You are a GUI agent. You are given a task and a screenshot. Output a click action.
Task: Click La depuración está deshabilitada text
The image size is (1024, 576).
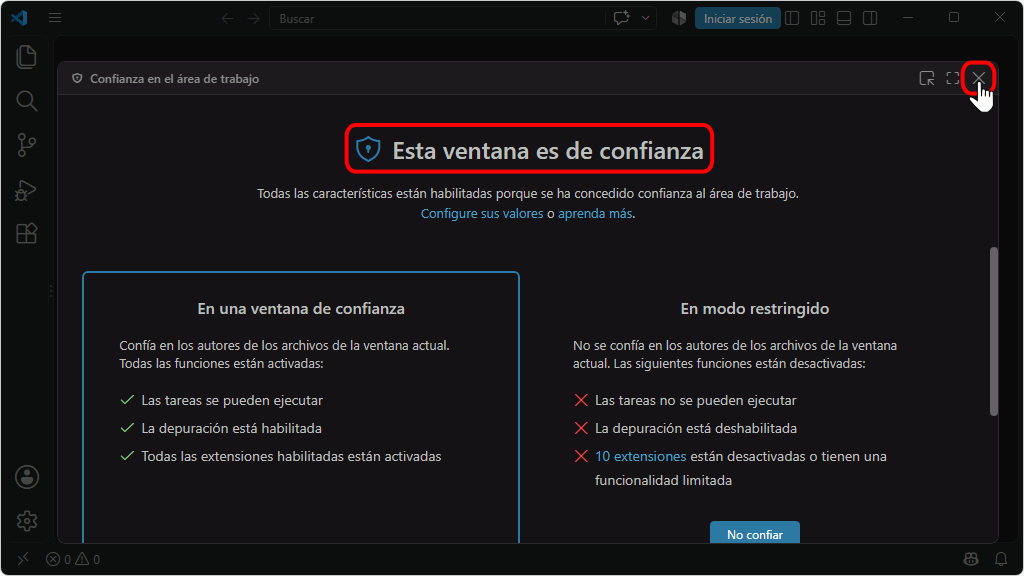(x=696, y=428)
